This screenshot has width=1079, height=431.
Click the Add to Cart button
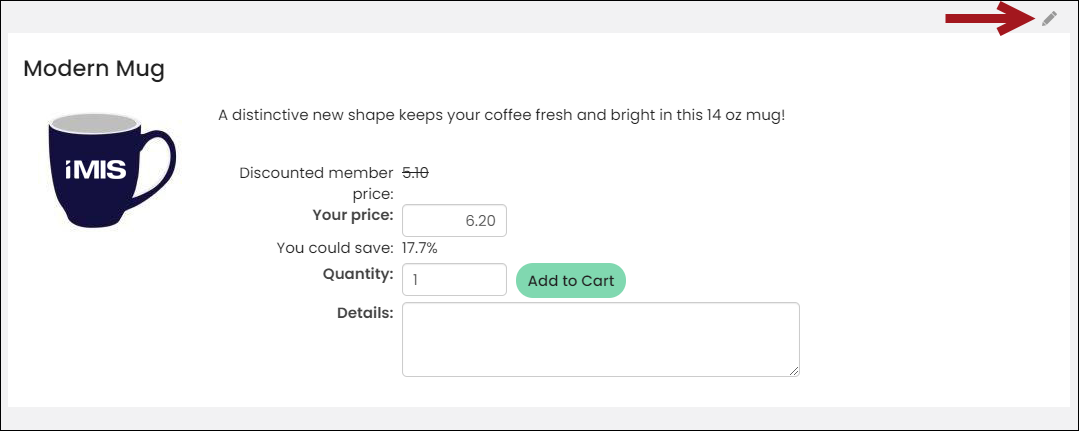[x=570, y=280]
